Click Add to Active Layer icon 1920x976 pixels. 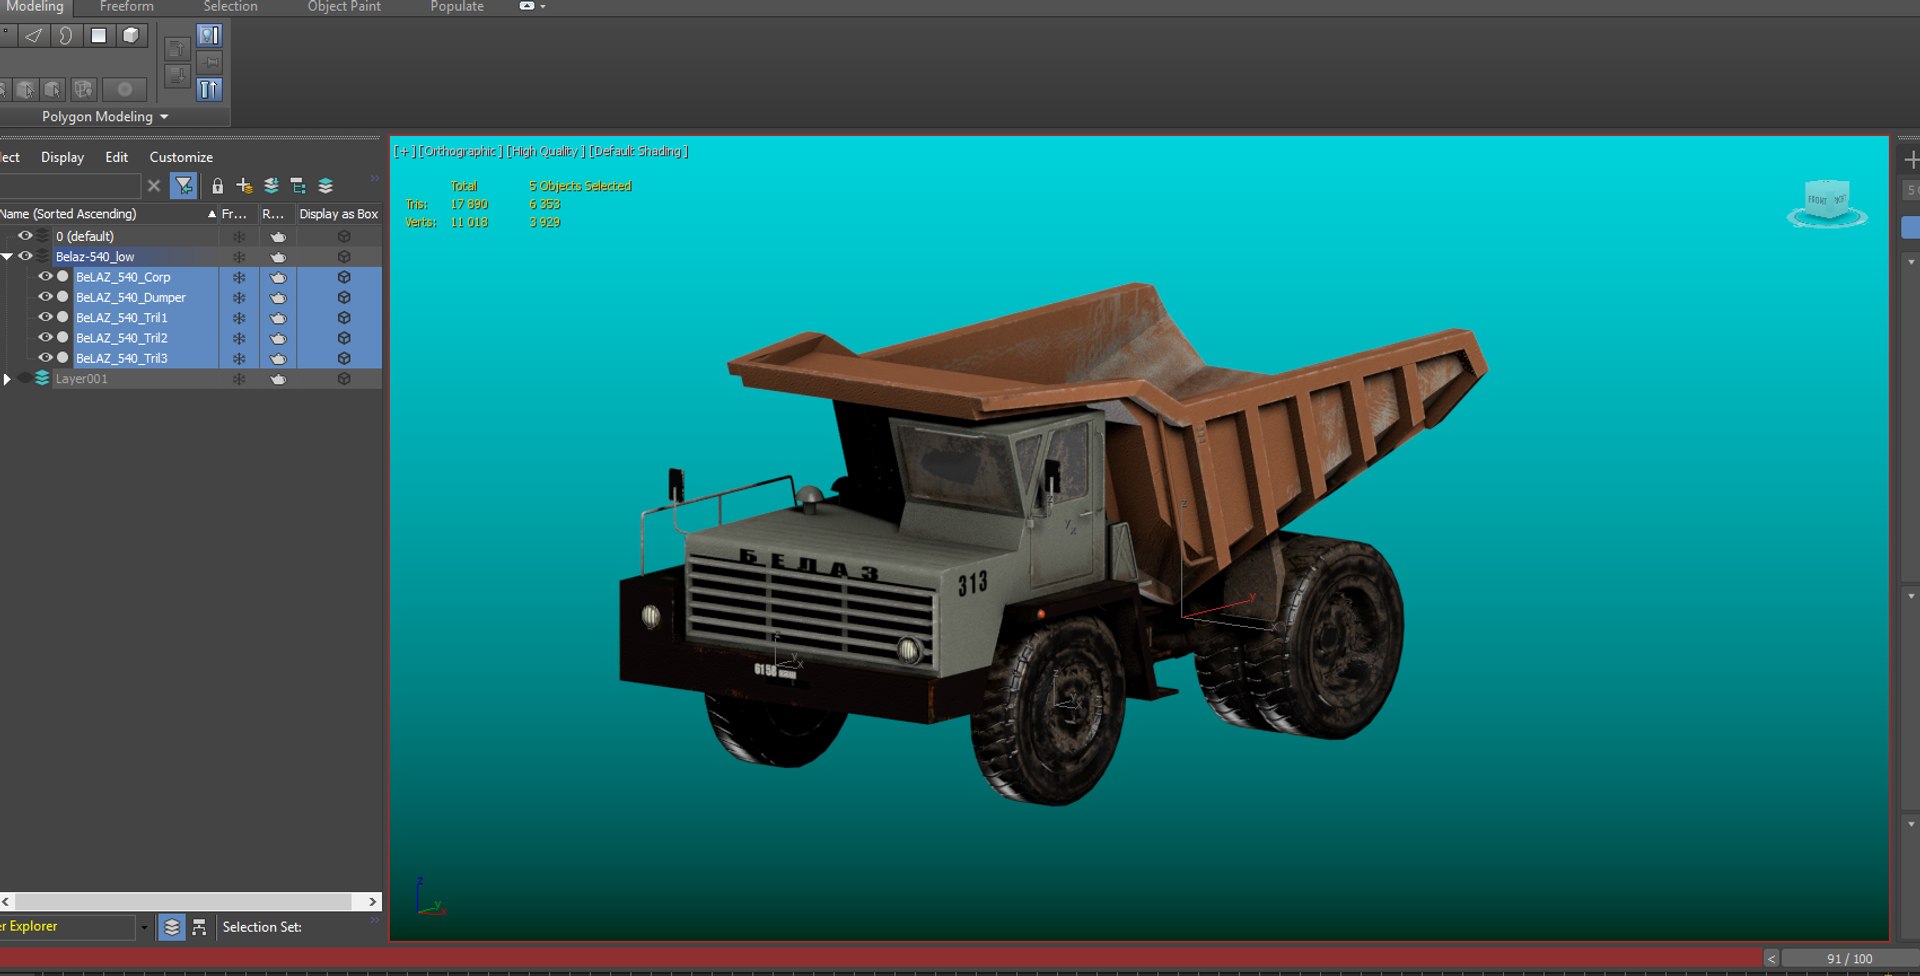point(271,186)
